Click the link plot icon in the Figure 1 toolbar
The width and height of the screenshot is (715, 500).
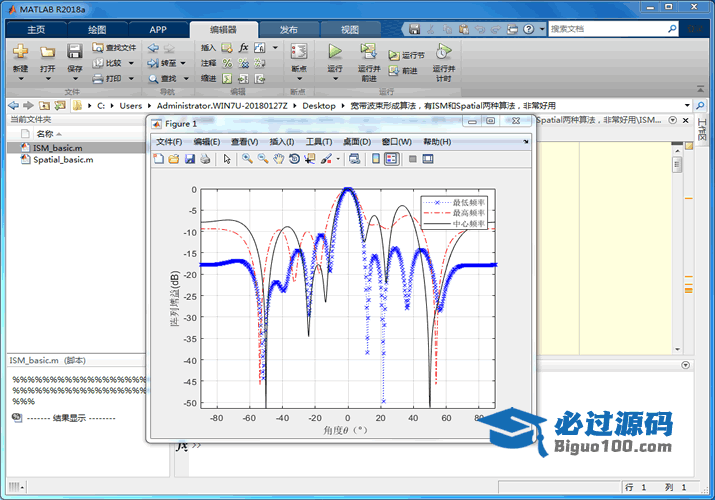(354, 159)
